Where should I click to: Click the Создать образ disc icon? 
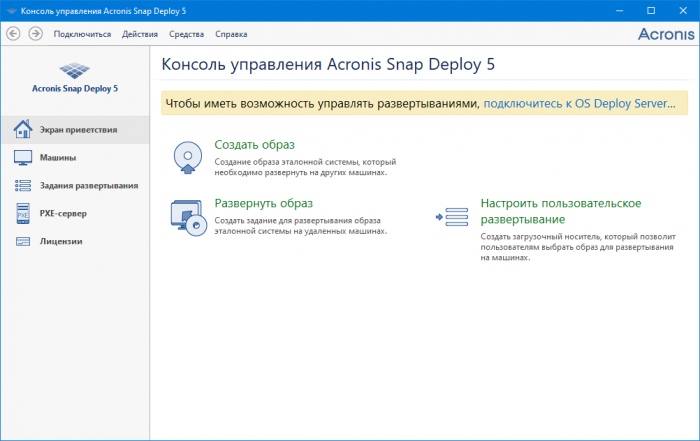pyautogui.click(x=188, y=157)
